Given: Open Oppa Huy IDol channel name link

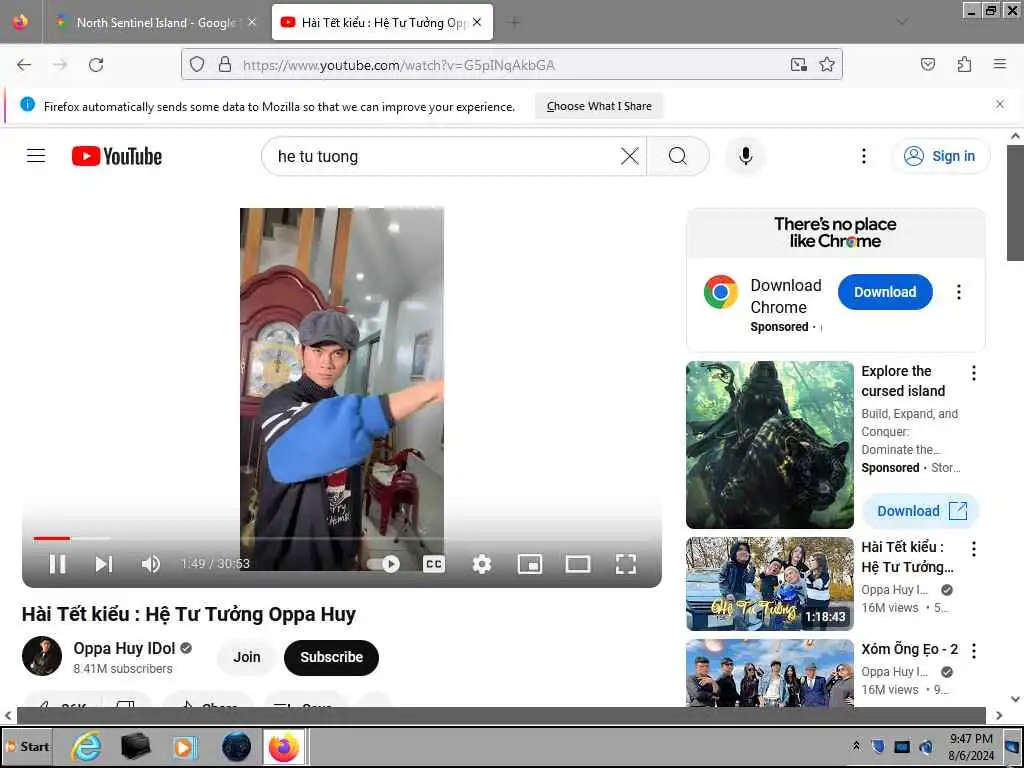Looking at the screenshot, I should (124, 648).
